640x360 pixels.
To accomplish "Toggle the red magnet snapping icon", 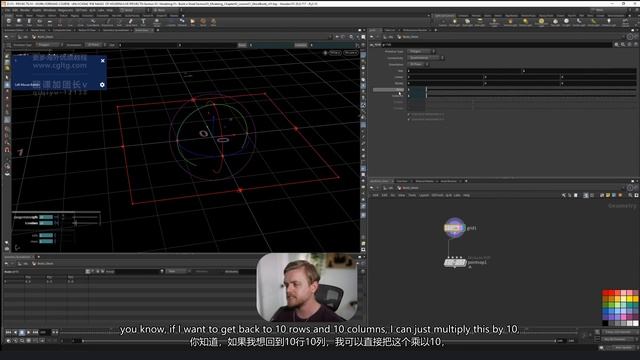I will (7, 150).
